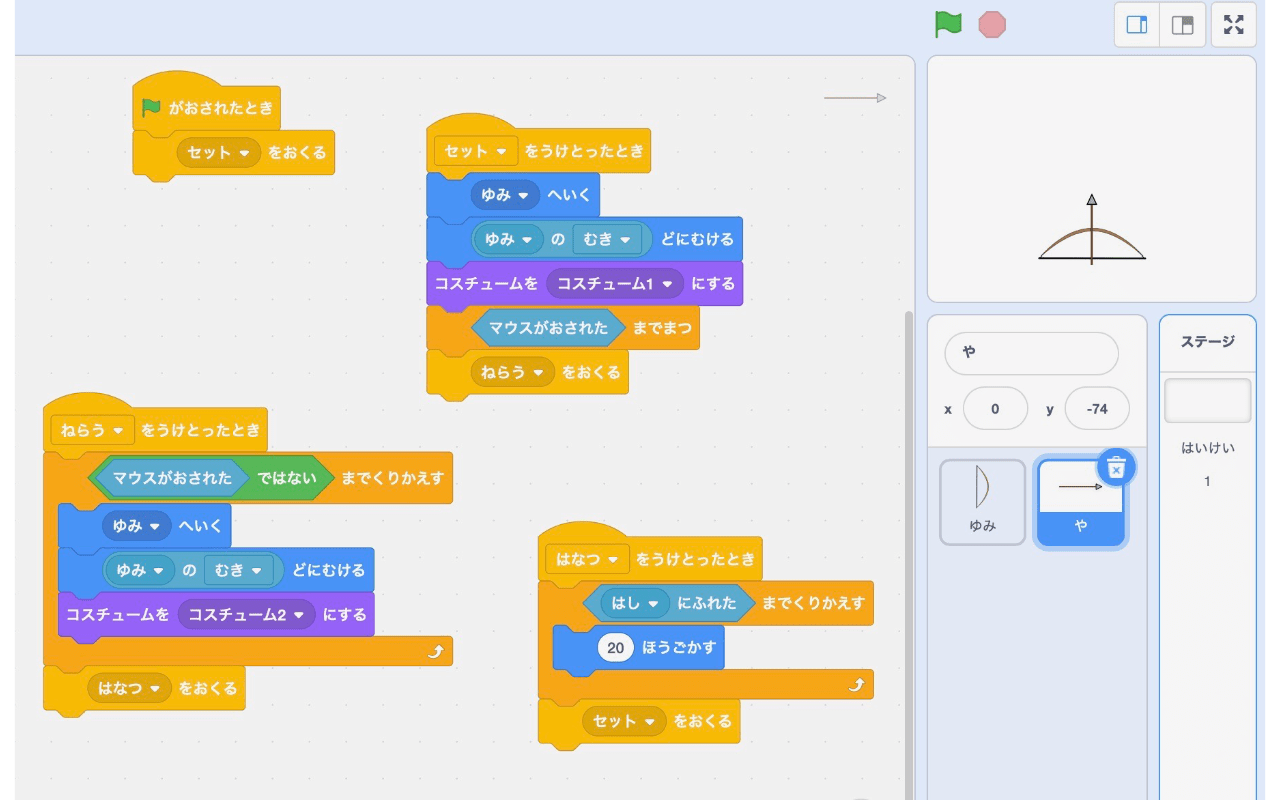
Task: Open はなつ dropdown in をうけとったとき hat block
Action: click(x=587, y=559)
